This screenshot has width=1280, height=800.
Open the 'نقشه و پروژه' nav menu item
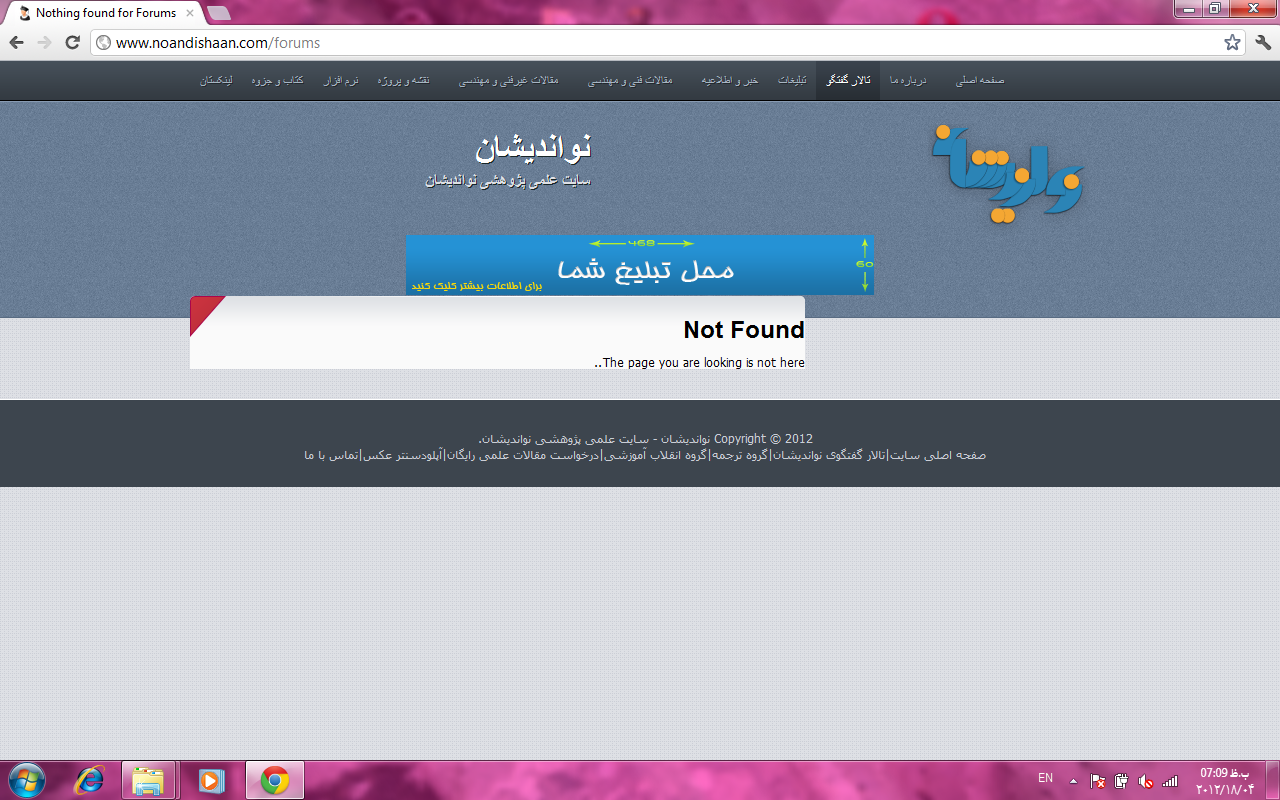(x=404, y=80)
